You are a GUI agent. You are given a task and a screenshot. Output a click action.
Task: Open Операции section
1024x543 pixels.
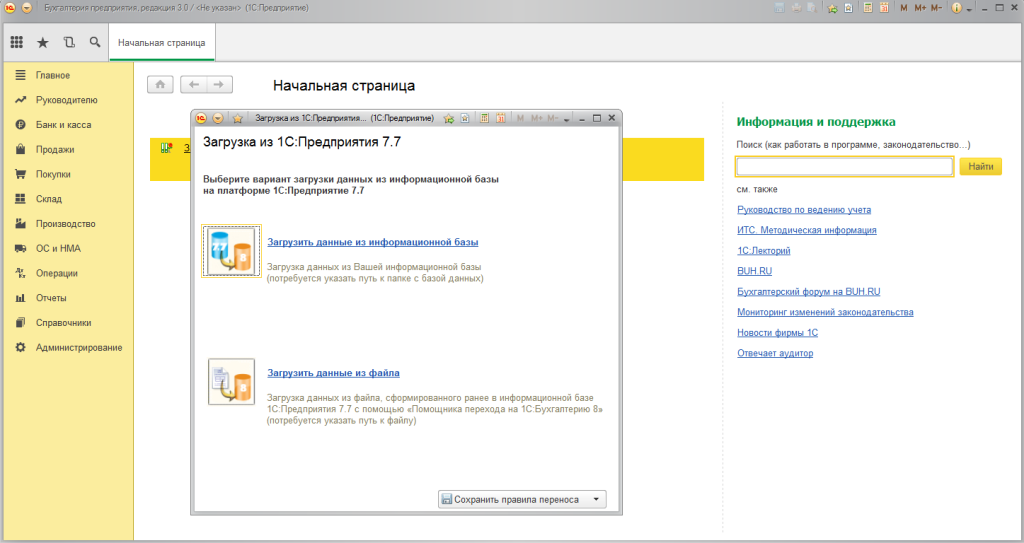click(56, 273)
